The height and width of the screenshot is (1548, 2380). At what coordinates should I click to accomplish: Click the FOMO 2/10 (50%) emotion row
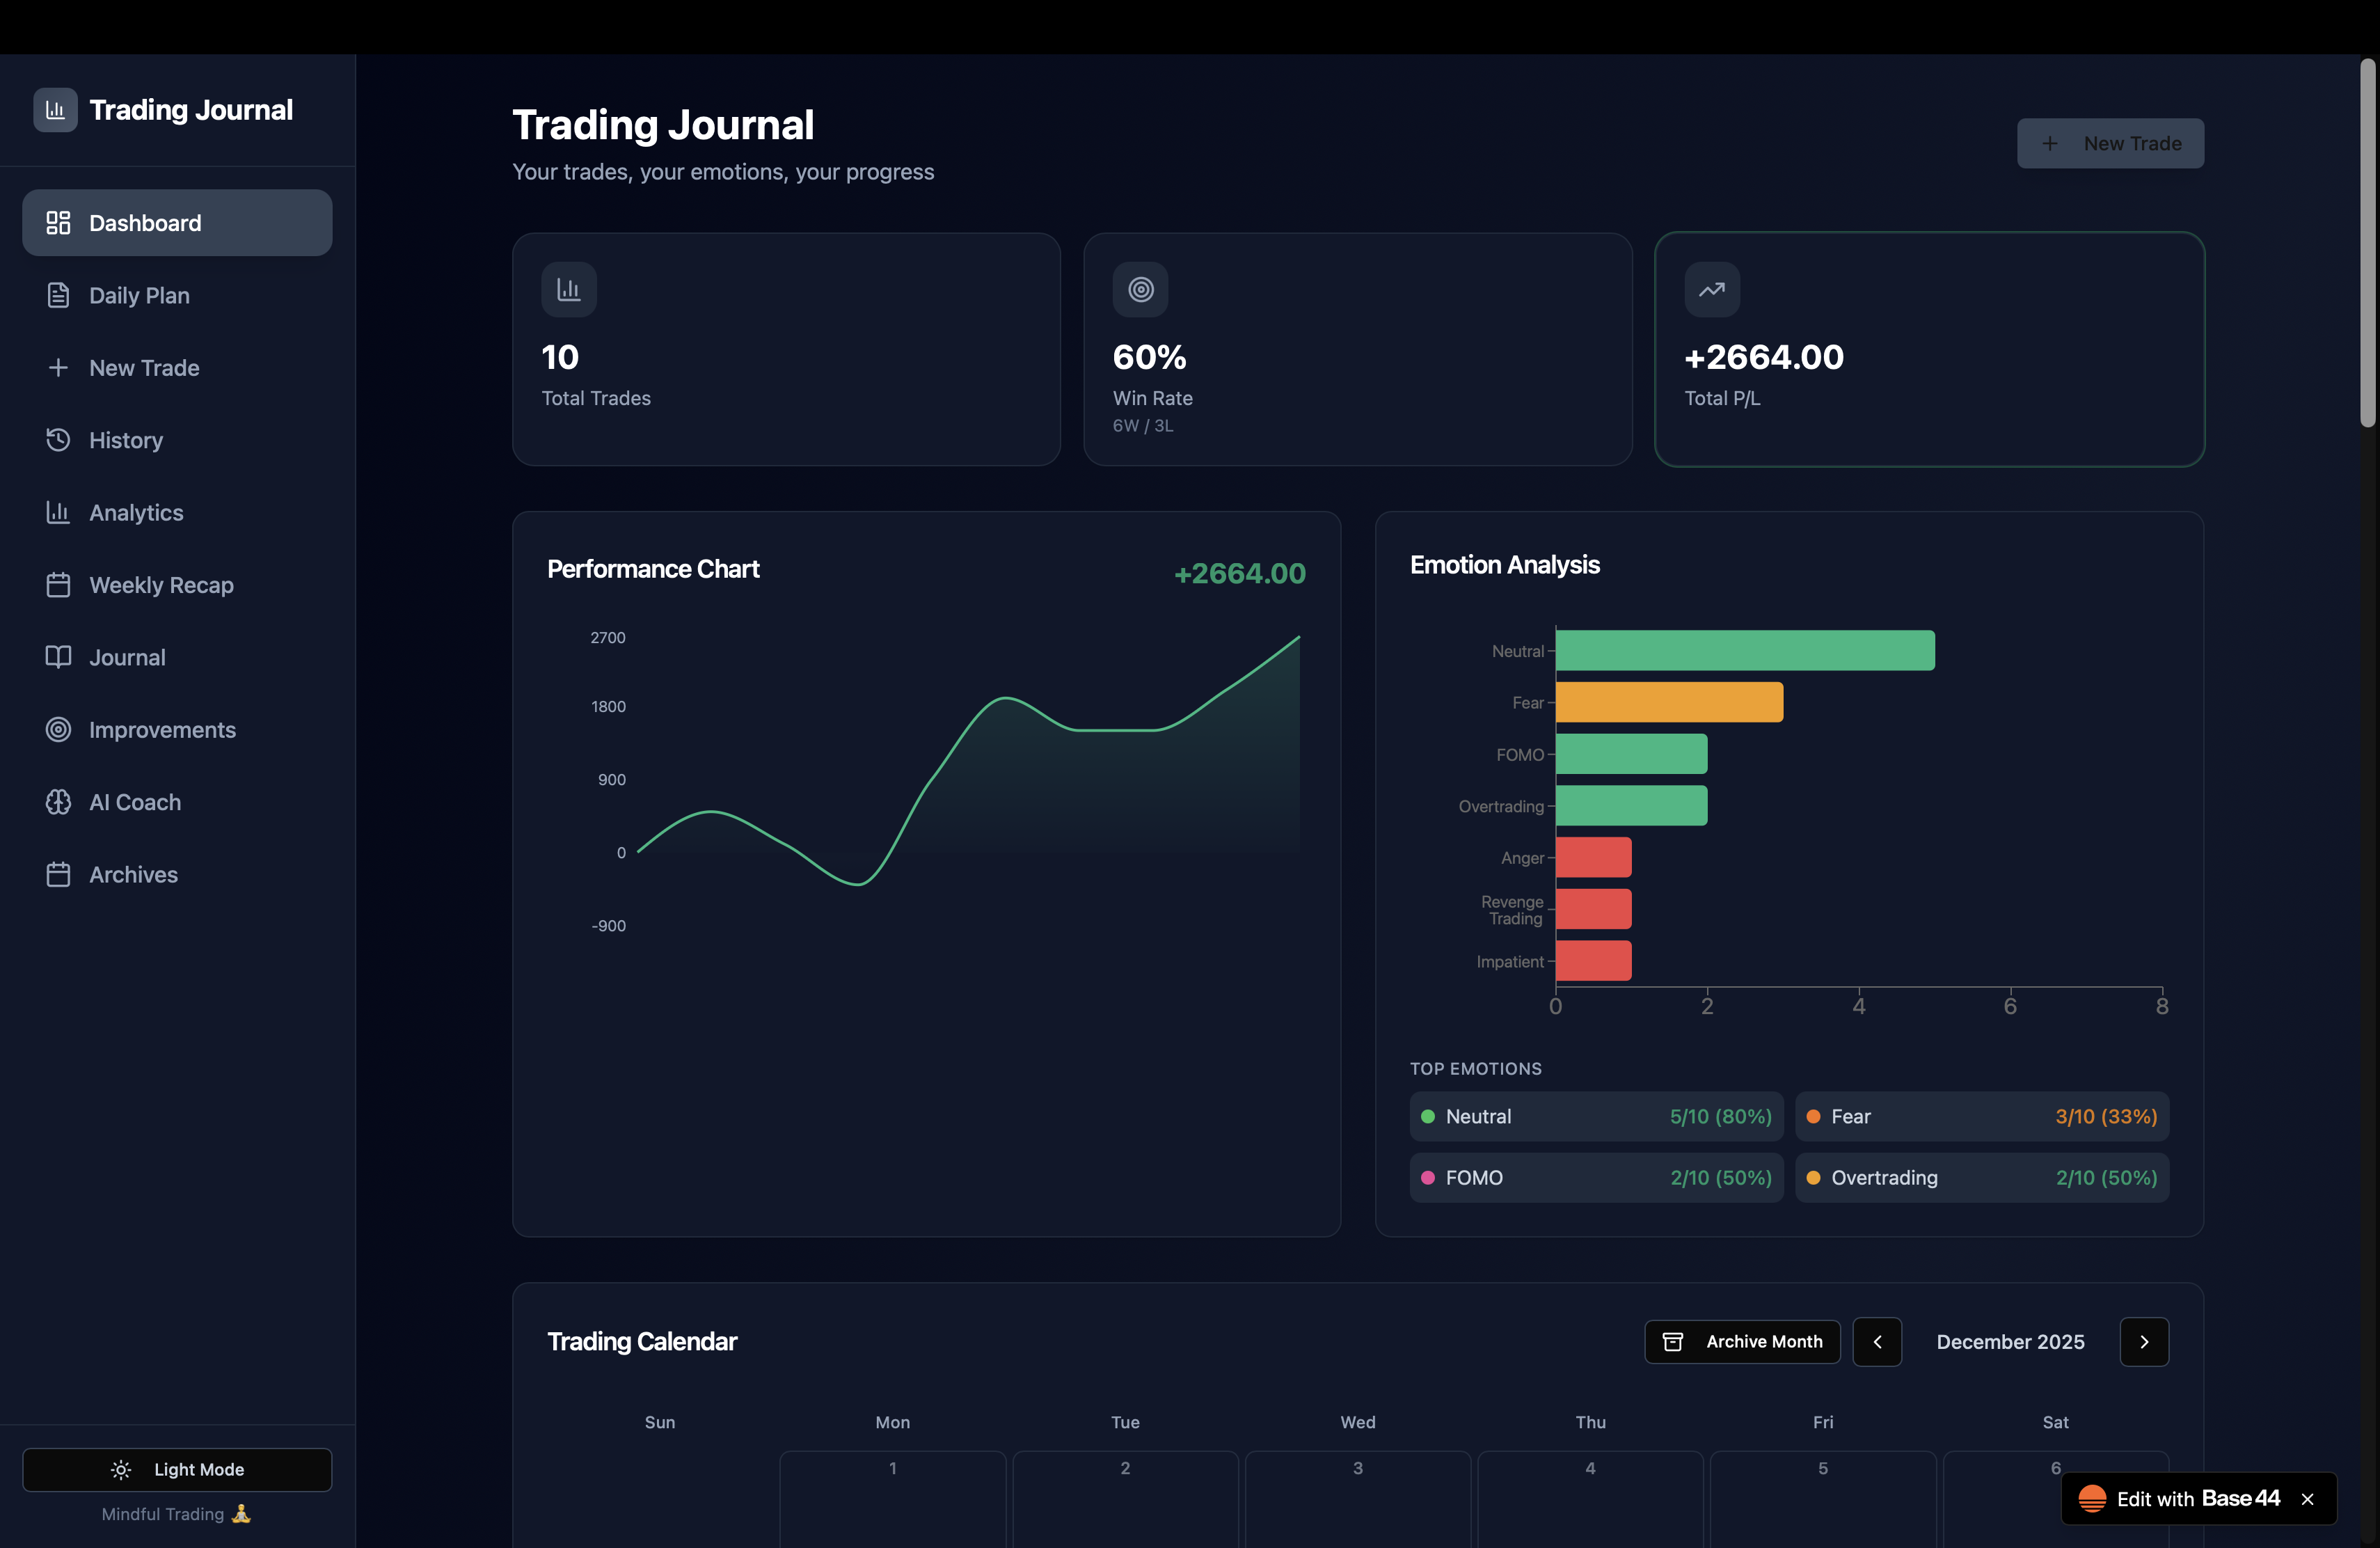[1596, 1178]
